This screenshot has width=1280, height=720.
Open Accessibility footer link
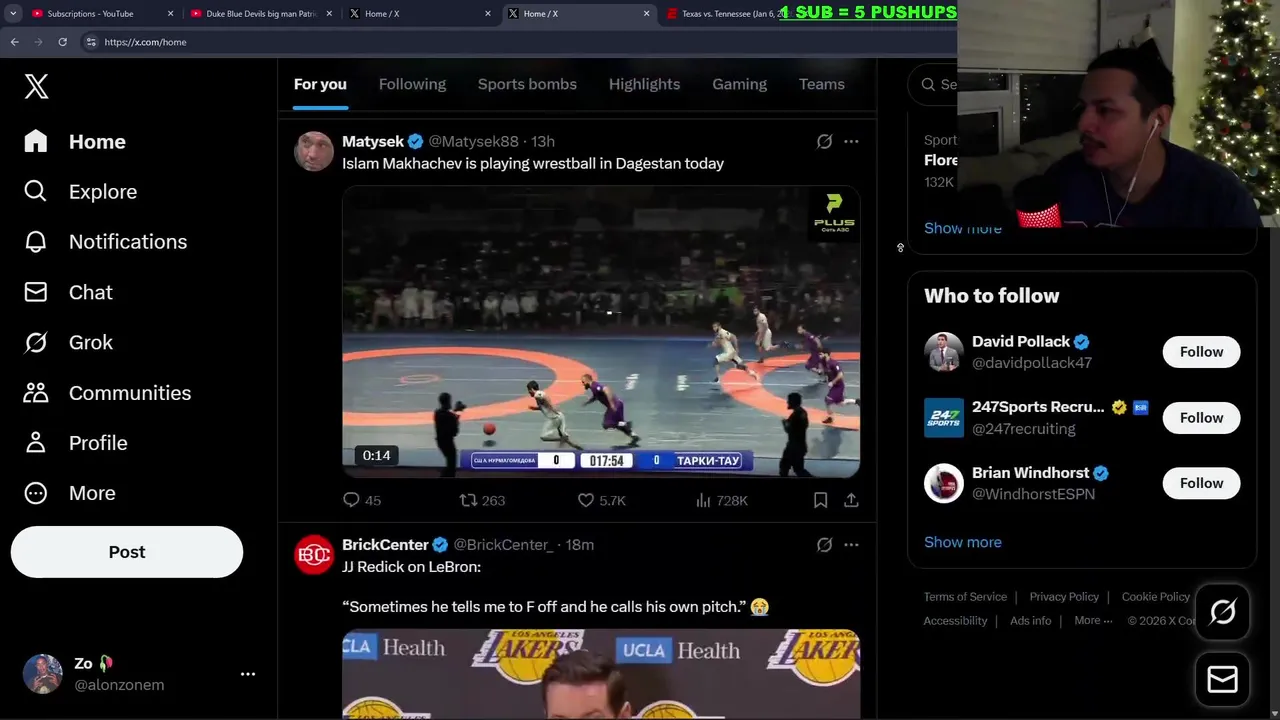[x=955, y=621]
